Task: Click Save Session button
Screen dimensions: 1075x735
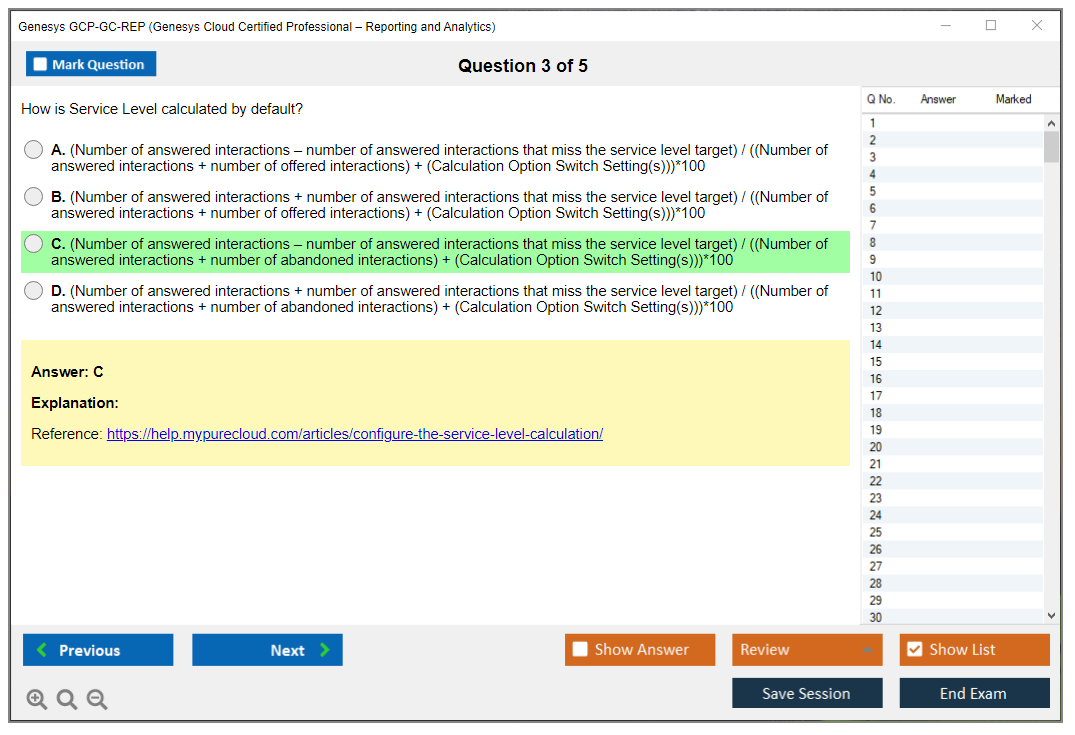Action: pyautogui.click(x=806, y=693)
